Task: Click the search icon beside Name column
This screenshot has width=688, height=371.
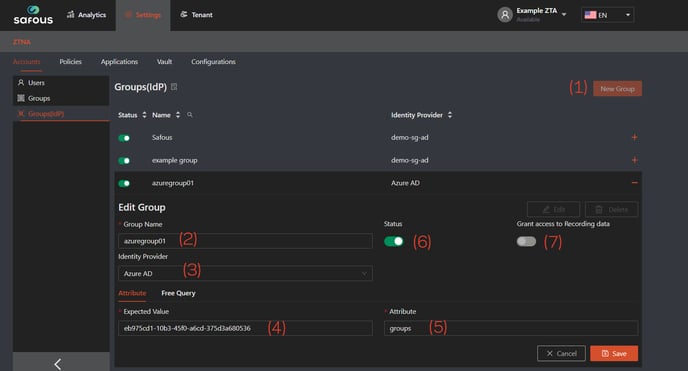Action: (x=190, y=115)
